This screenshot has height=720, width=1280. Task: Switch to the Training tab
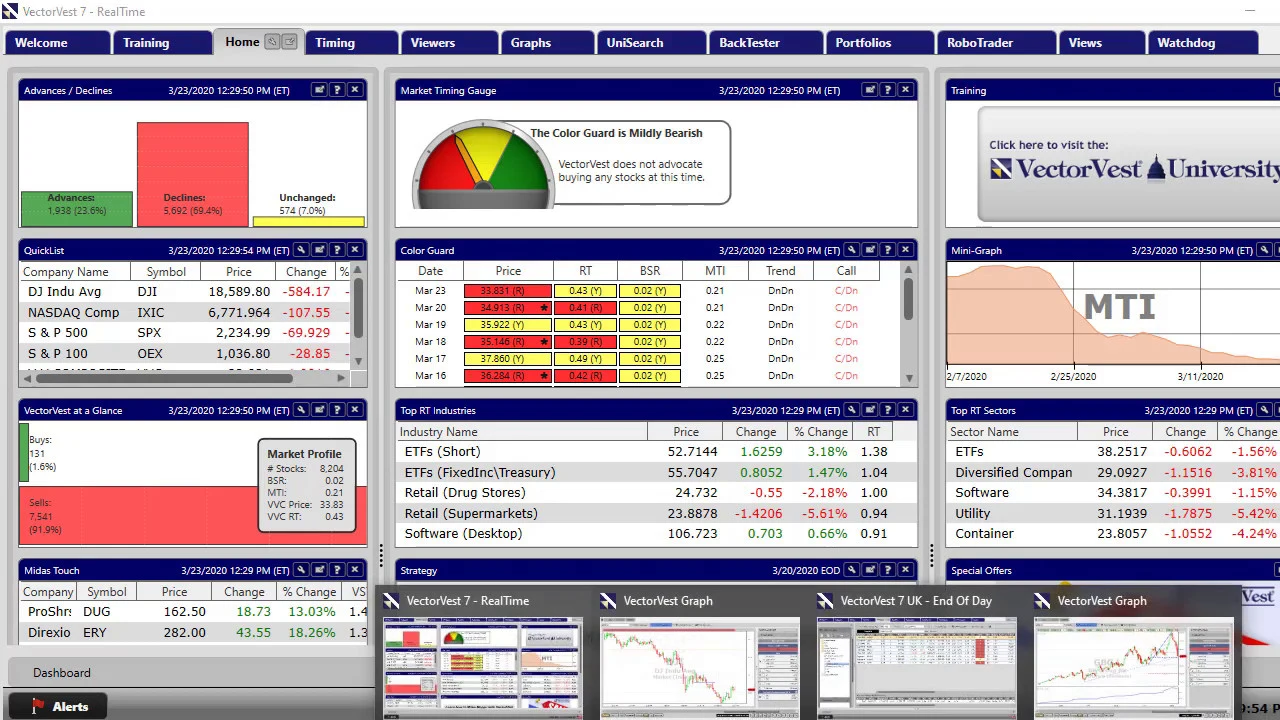point(160,43)
